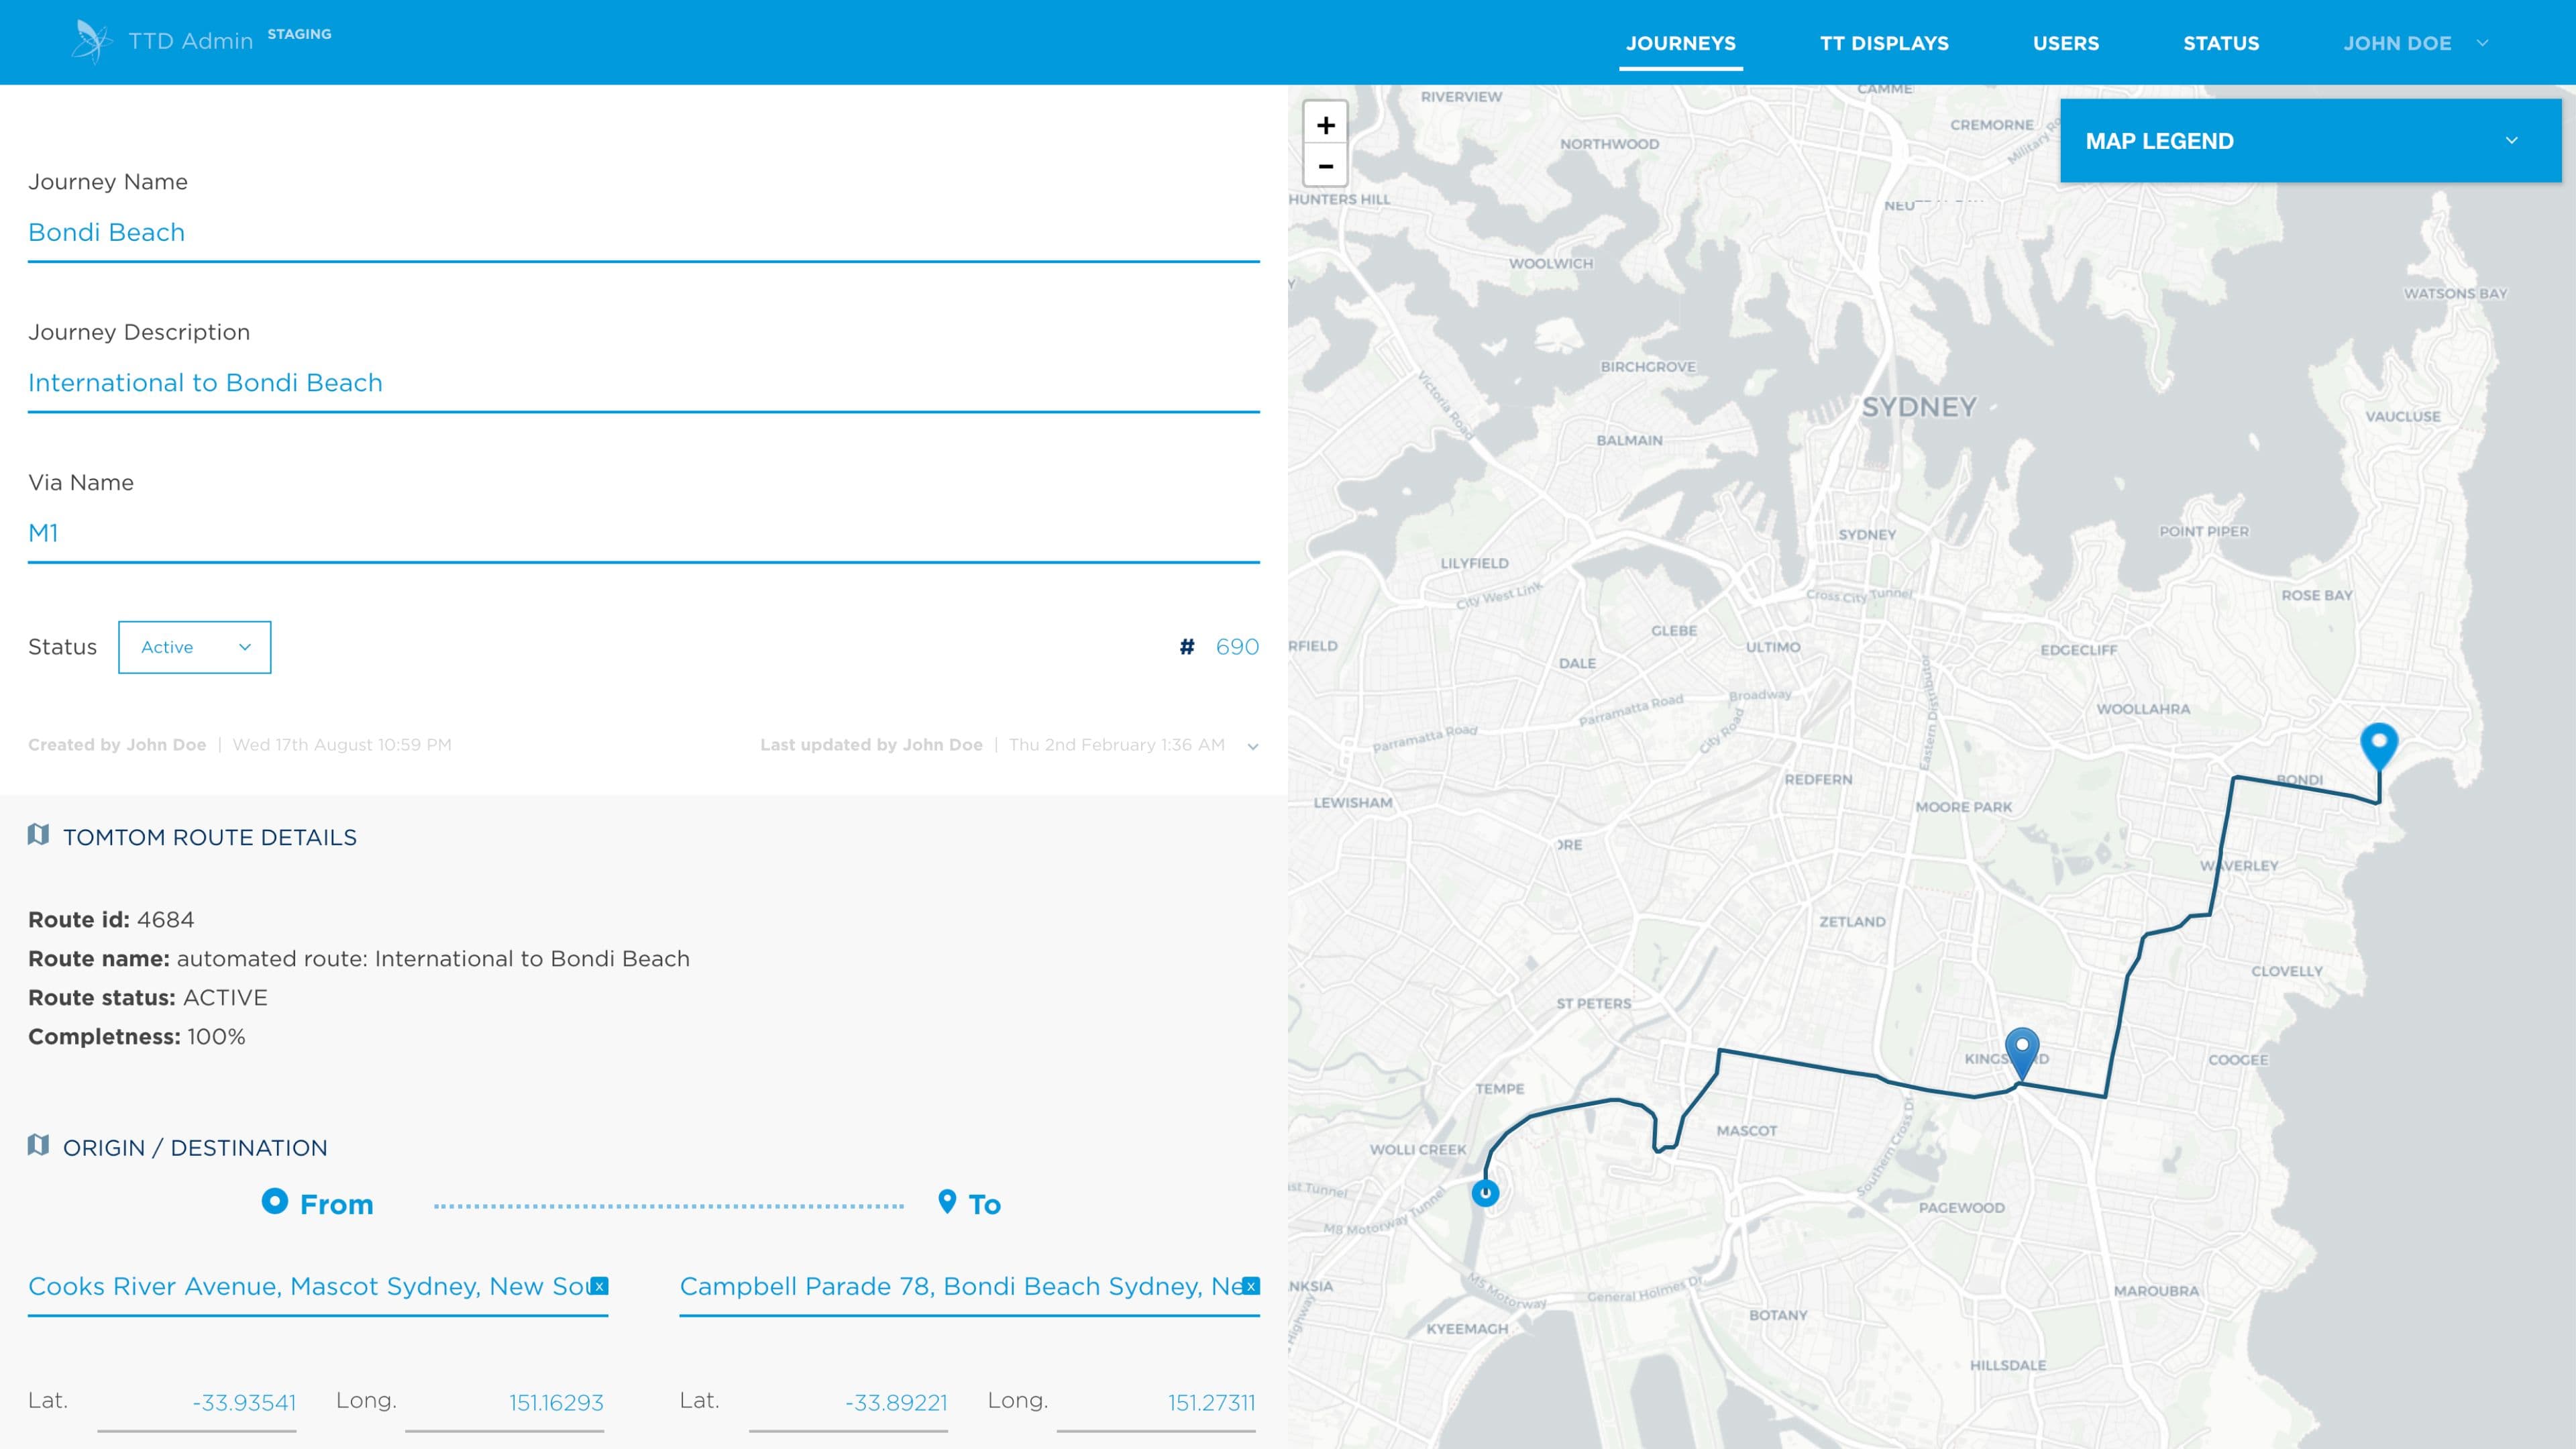Click the Created by John Doe text
The height and width of the screenshot is (1449, 2576).
point(117,745)
